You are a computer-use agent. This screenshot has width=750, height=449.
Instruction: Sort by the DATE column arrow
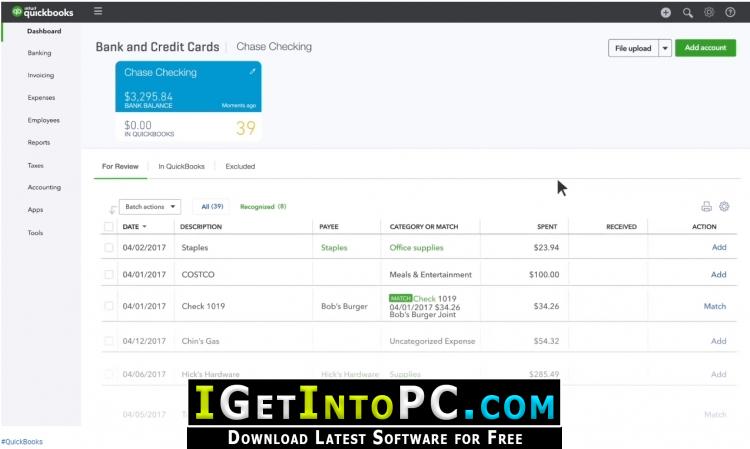pos(144,227)
